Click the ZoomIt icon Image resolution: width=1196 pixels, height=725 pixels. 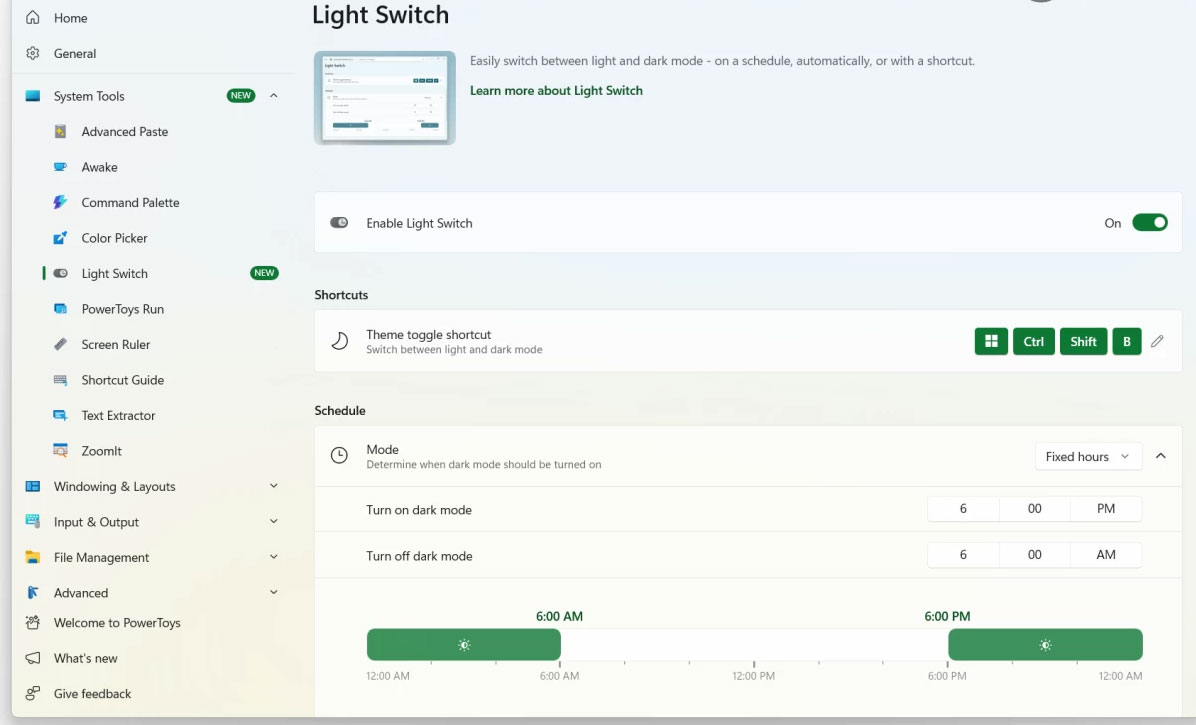click(x=60, y=451)
